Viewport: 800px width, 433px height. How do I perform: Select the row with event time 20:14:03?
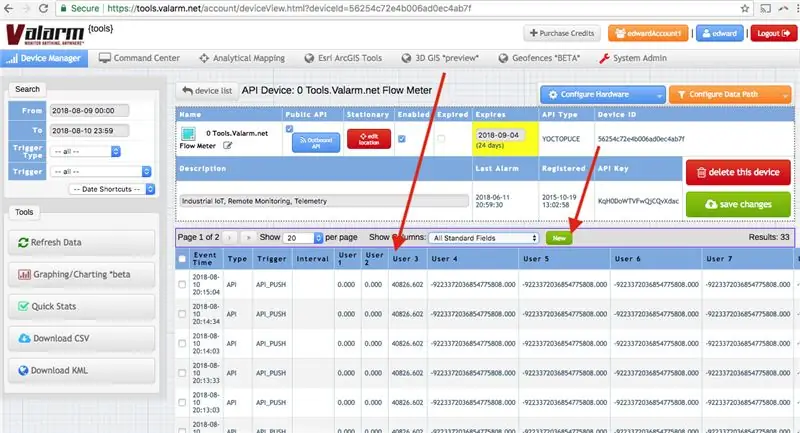182,344
